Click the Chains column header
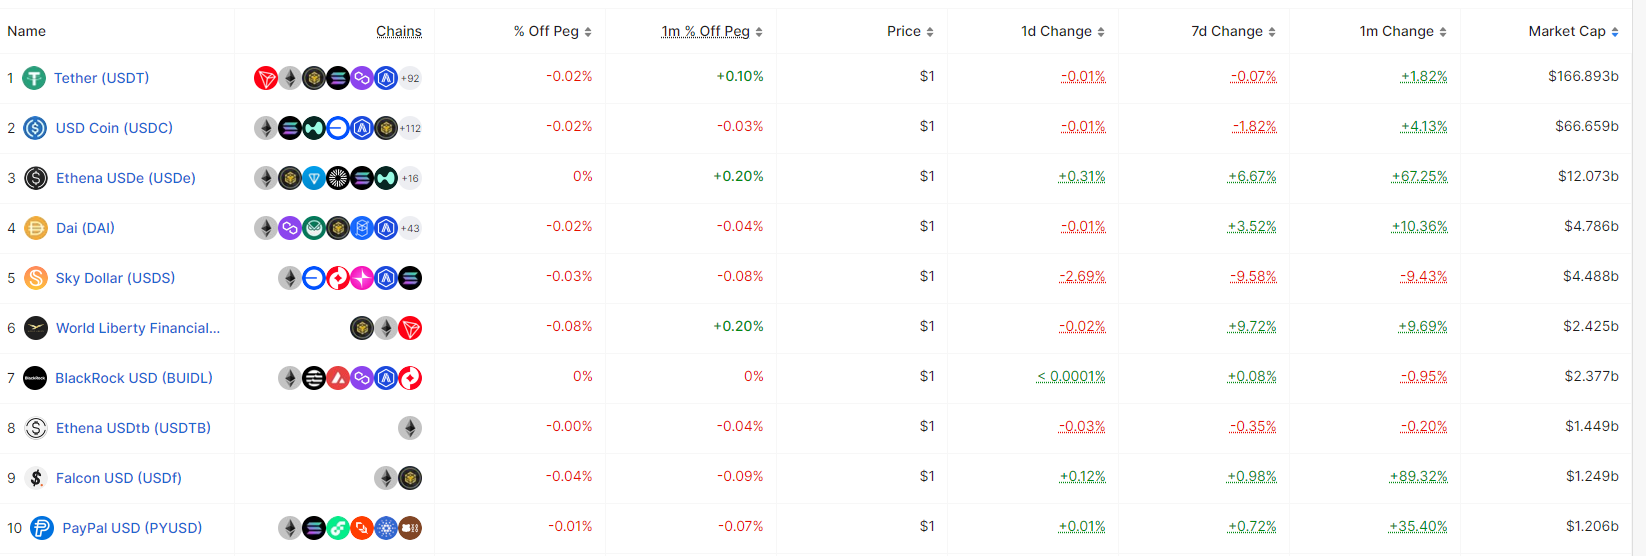Viewport: 1646px width, 556px height. (399, 31)
